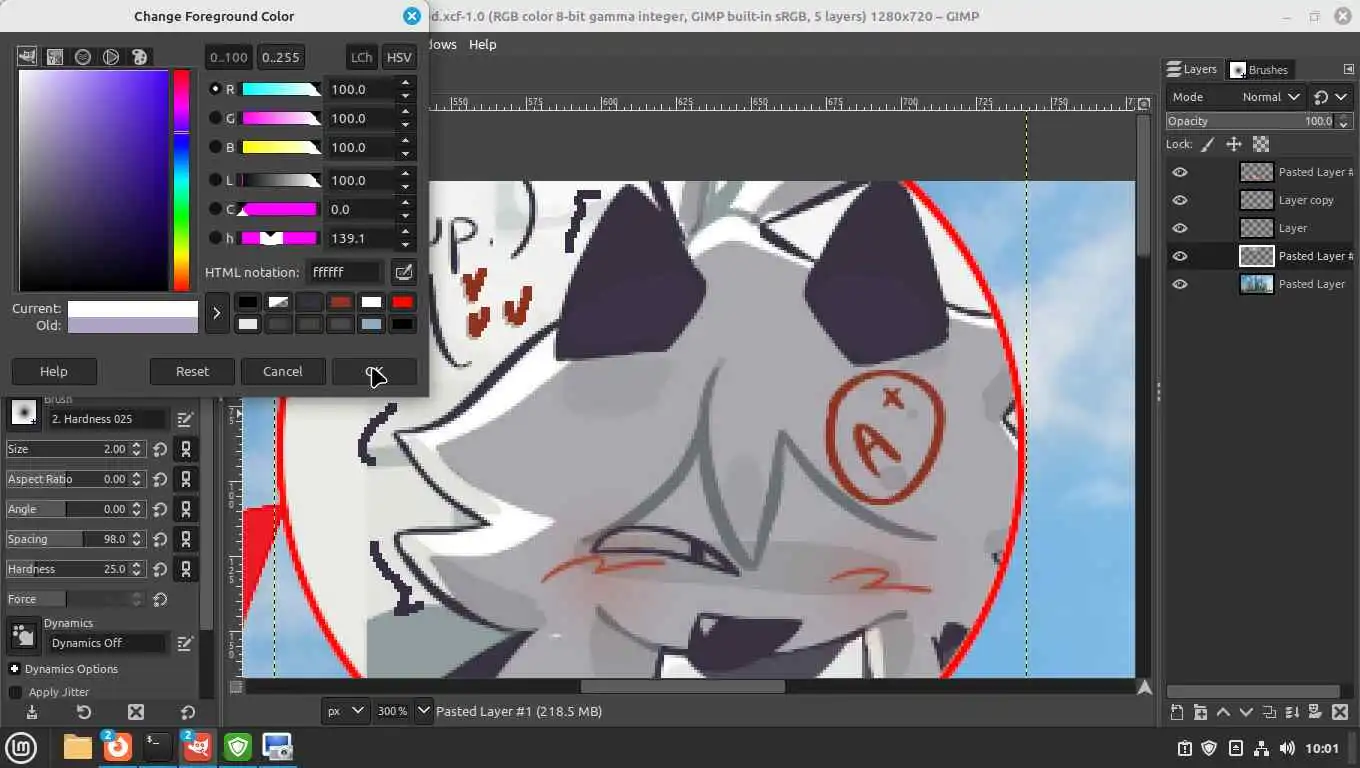
Task: Open the dynamics editor icon beside Dynamics Off
Action: (x=185, y=643)
